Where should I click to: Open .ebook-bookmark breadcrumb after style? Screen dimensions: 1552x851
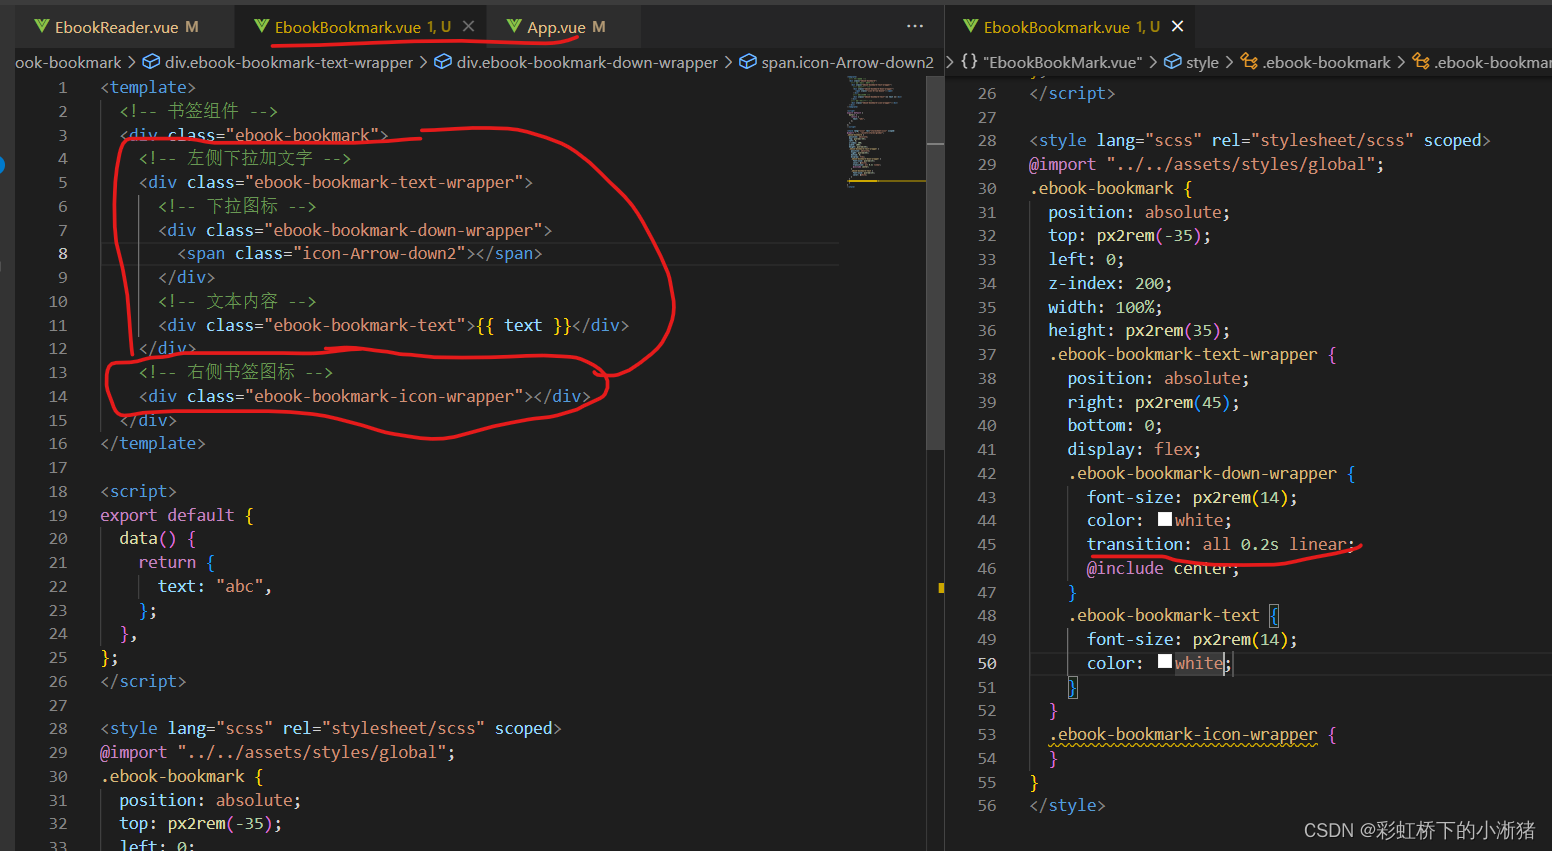tap(1316, 62)
